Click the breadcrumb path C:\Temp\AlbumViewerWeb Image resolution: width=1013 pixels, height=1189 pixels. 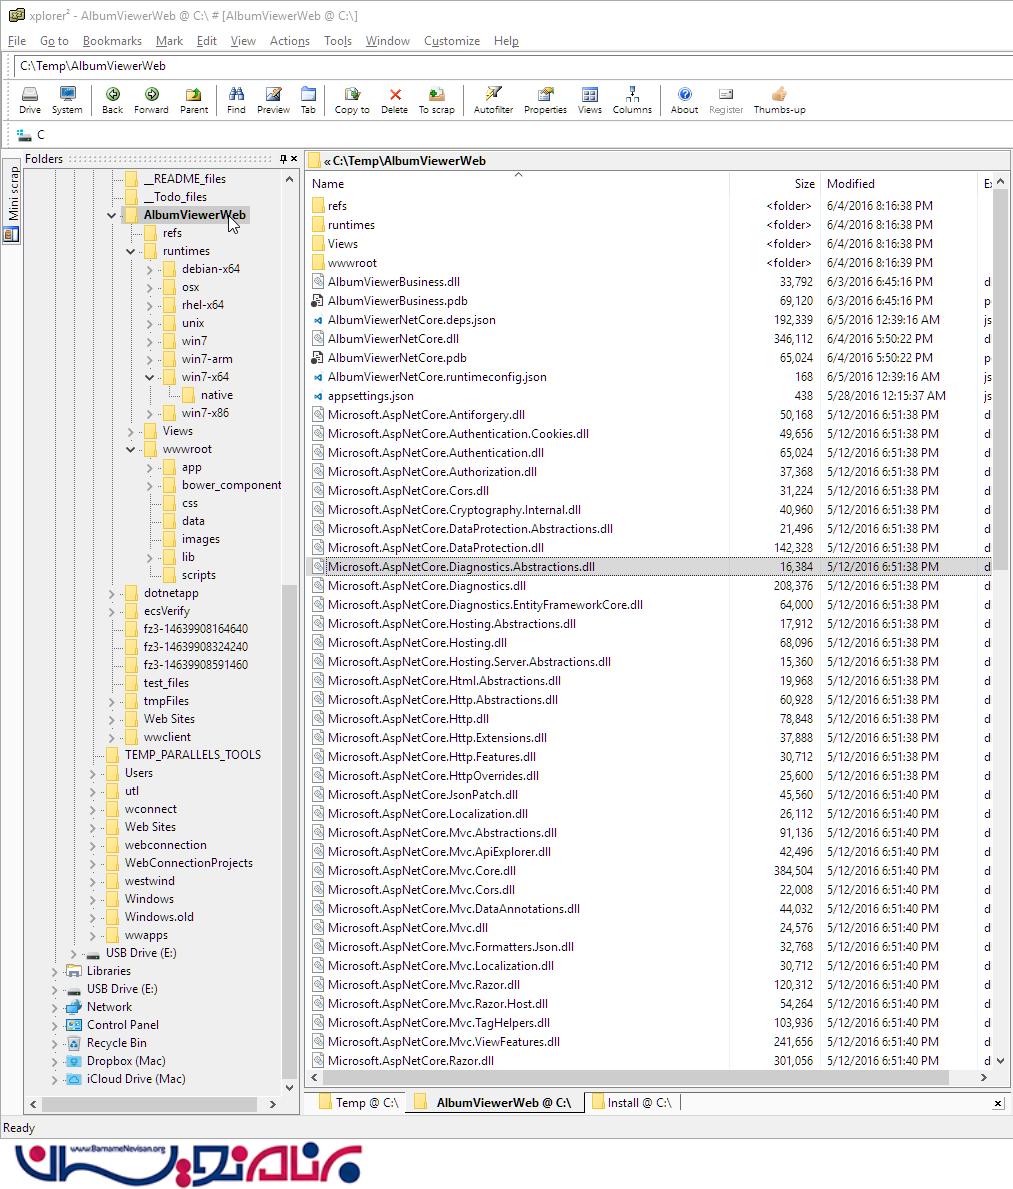(x=409, y=161)
